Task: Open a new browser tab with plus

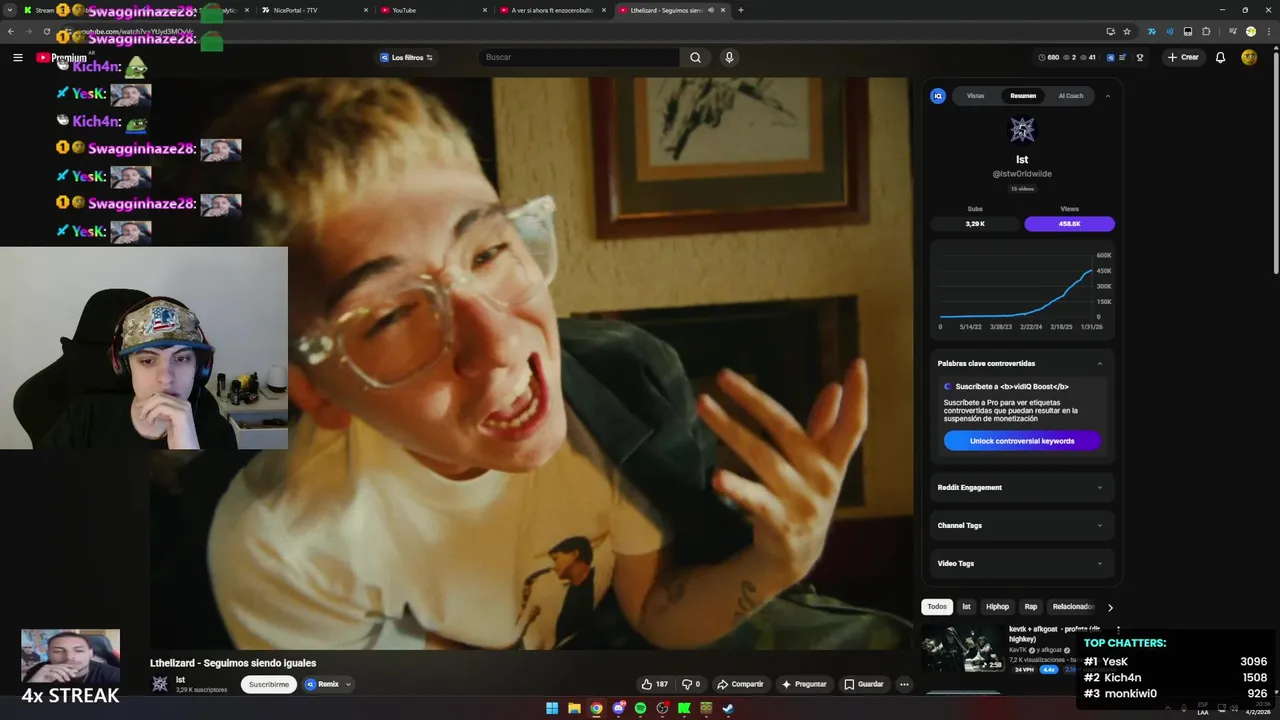Action: 740,10
